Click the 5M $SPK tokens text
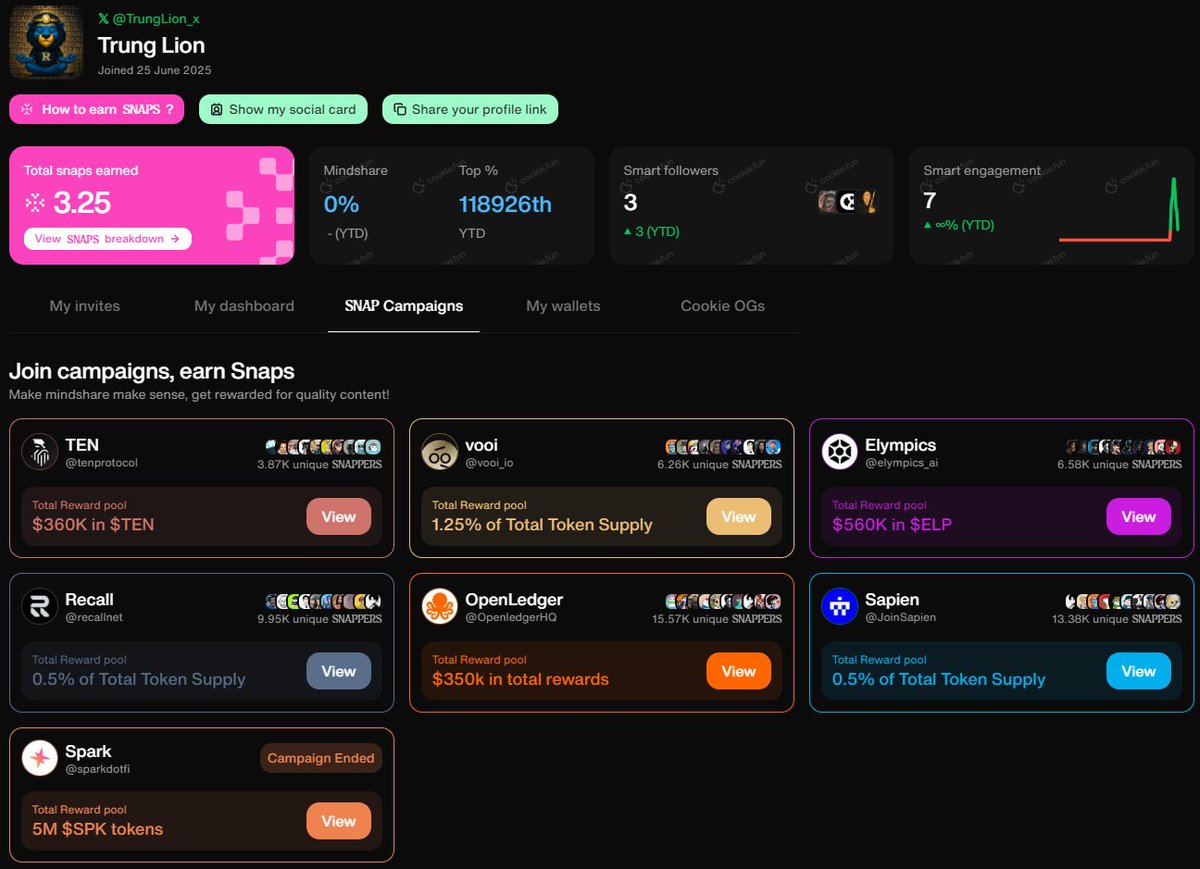The height and width of the screenshot is (869, 1200). (x=97, y=829)
